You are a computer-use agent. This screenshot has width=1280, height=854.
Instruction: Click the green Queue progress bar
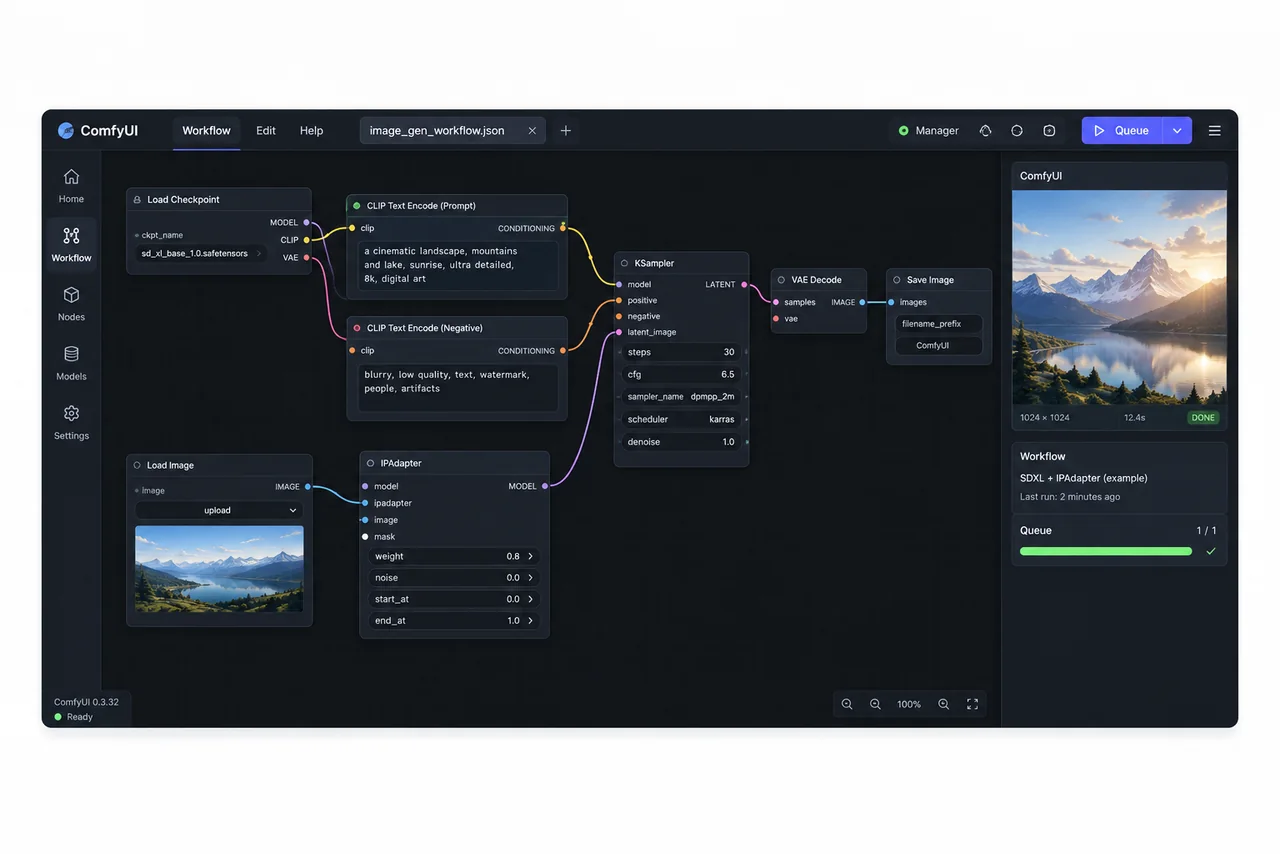(1106, 551)
